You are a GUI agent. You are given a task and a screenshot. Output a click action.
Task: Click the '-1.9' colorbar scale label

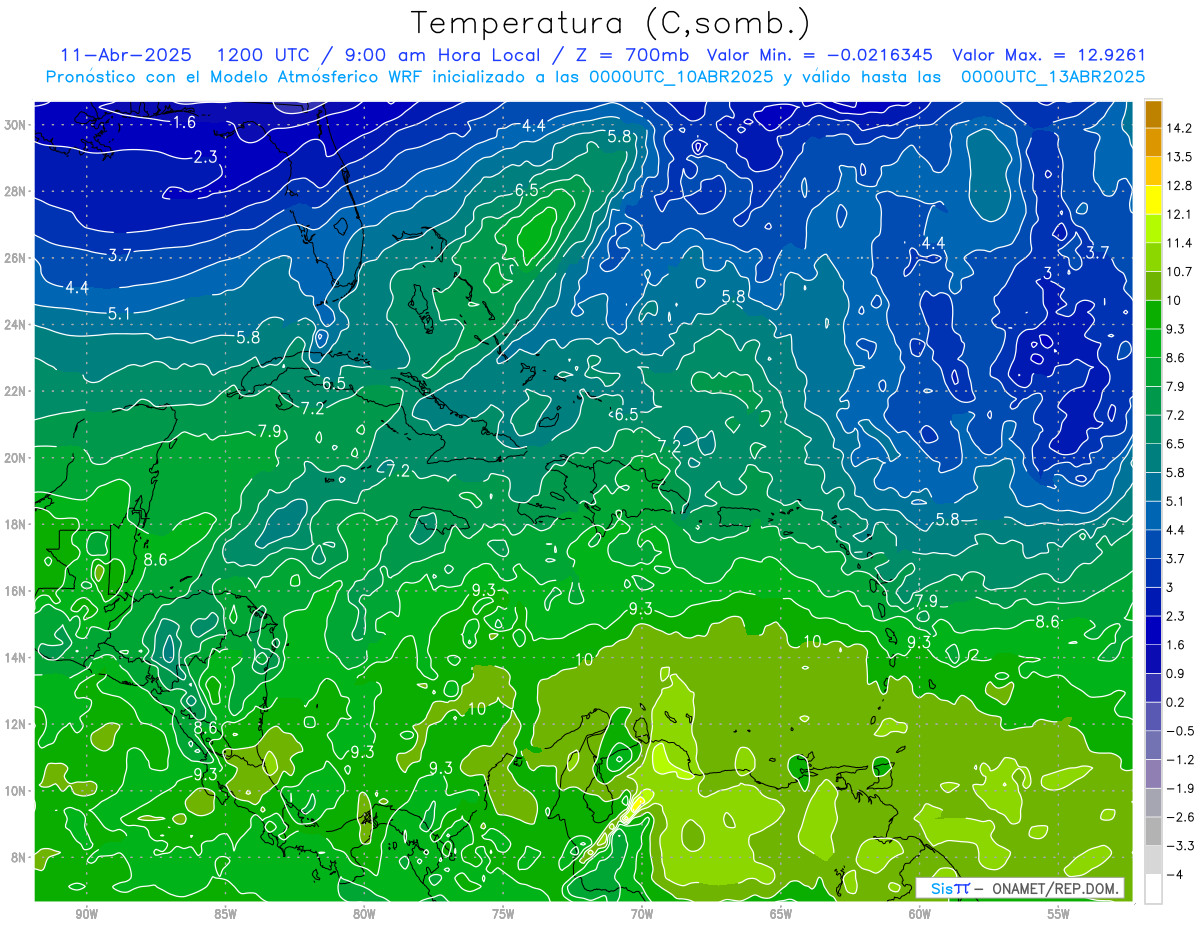[1181, 788]
